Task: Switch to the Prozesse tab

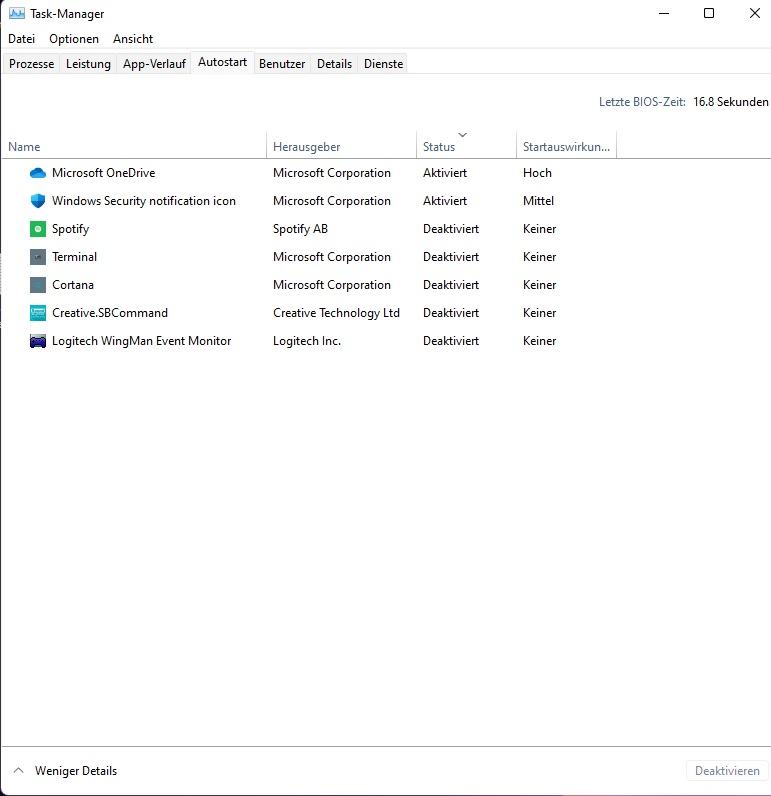Action: coord(31,64)
